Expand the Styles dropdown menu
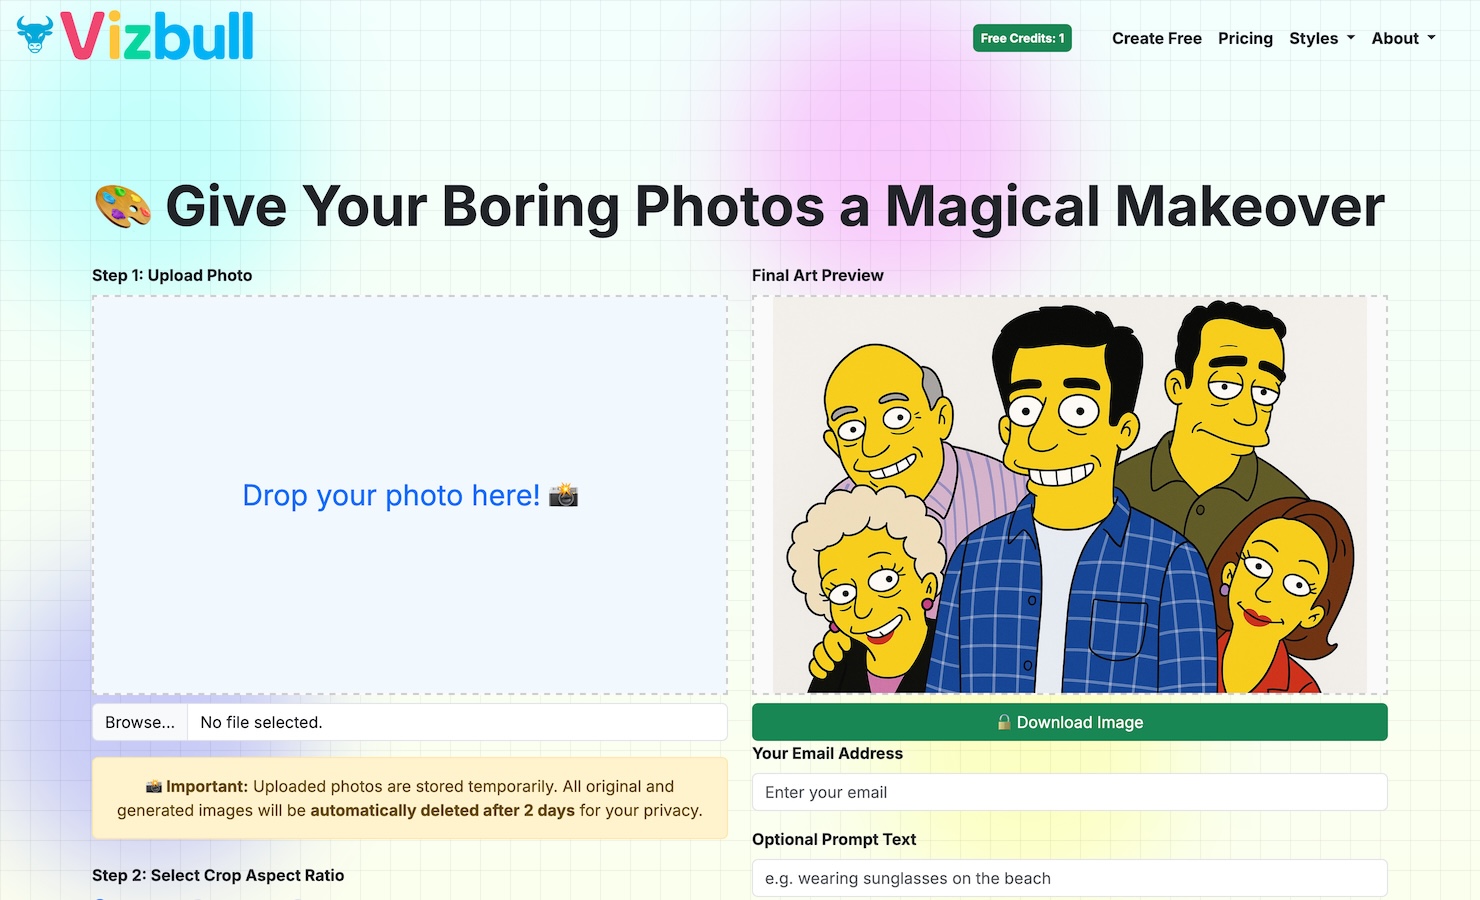This screenshot has width=1480, height=900. 1322,38
